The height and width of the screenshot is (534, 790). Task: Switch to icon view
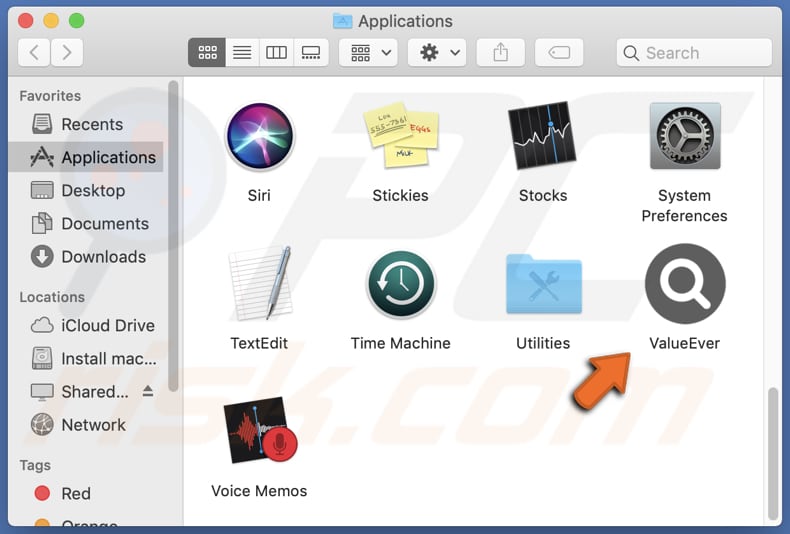[207, 52]
